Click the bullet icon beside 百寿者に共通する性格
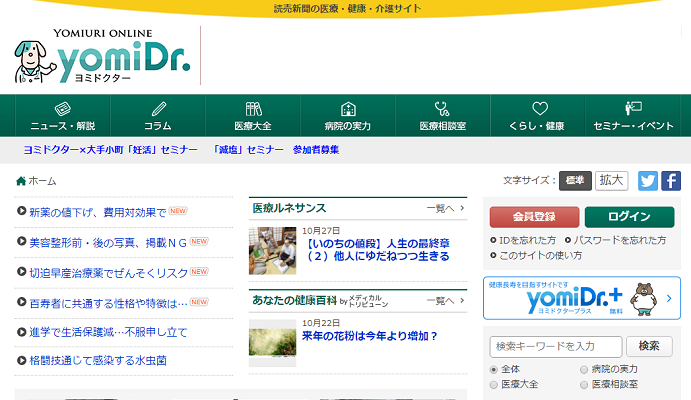The width and height of the screenshot is (691, 400). click(22, 302)
